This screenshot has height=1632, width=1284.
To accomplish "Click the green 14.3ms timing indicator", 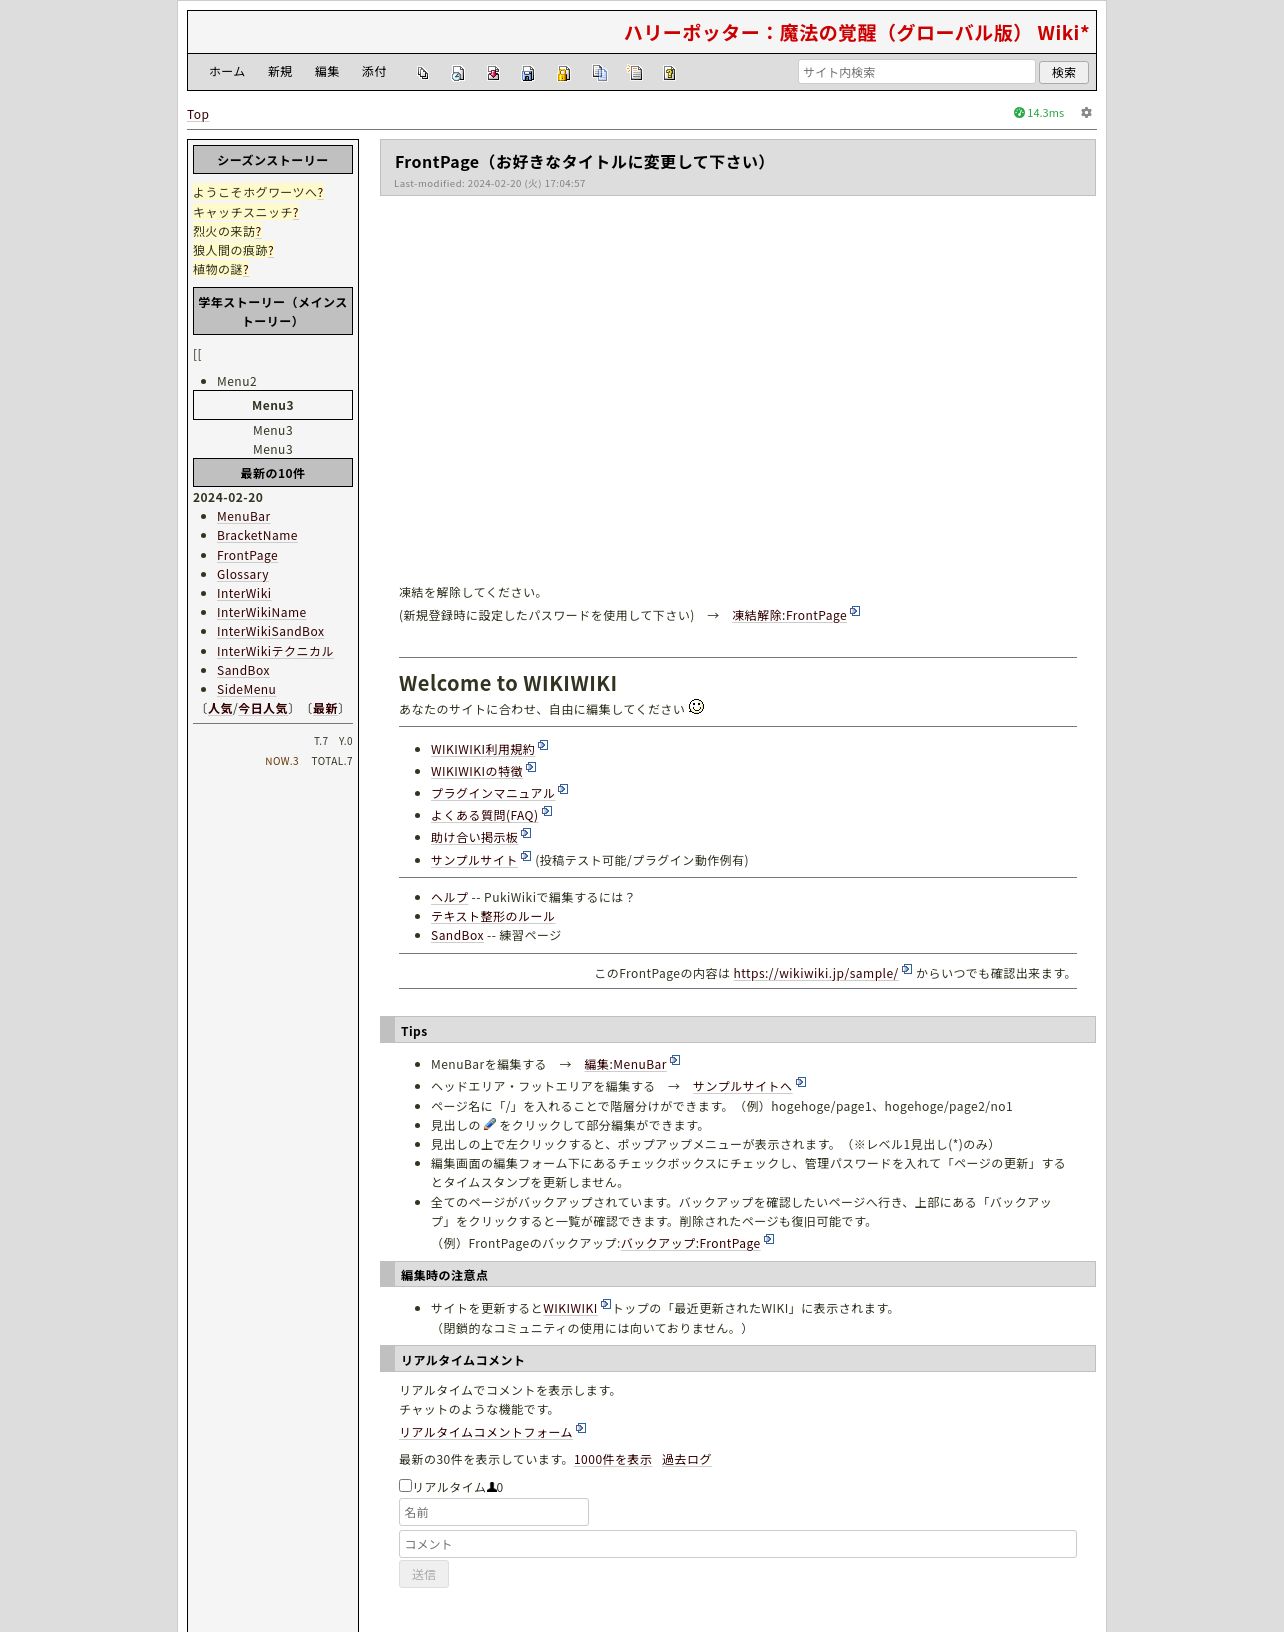I will 1039,113.
